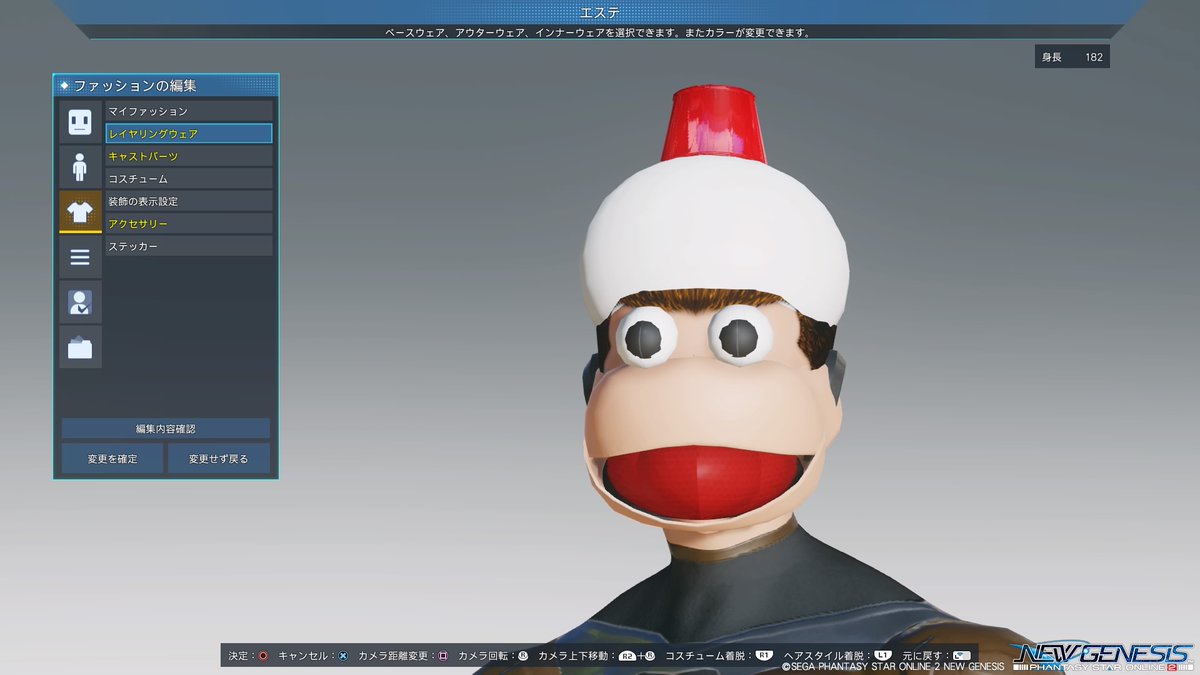Viewport: 1200px width, 675px height.
Task: Click the エステ title text
Action: 600,12
